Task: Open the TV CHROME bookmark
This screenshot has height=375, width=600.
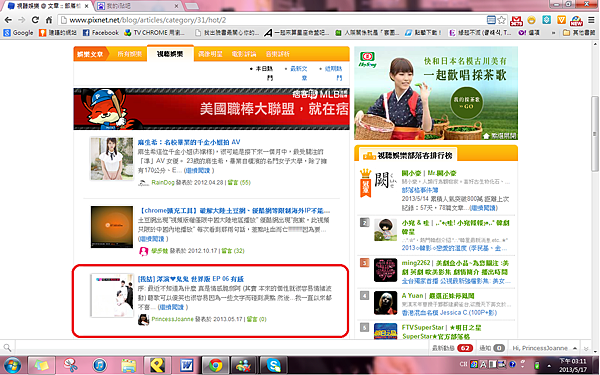Action: (x=154, y=33)
